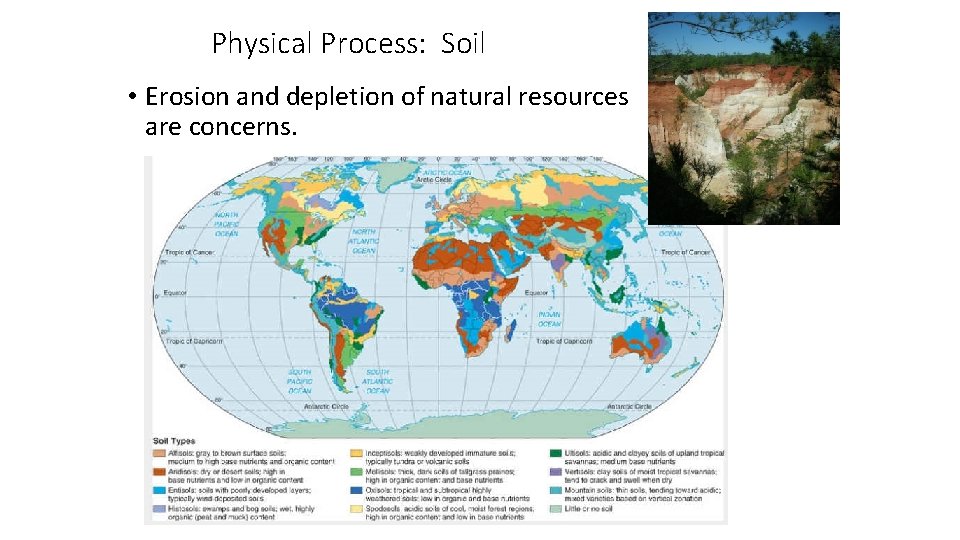
Task: Click 'Equator' label beside Indian Ocean
Action: point(536,293)
